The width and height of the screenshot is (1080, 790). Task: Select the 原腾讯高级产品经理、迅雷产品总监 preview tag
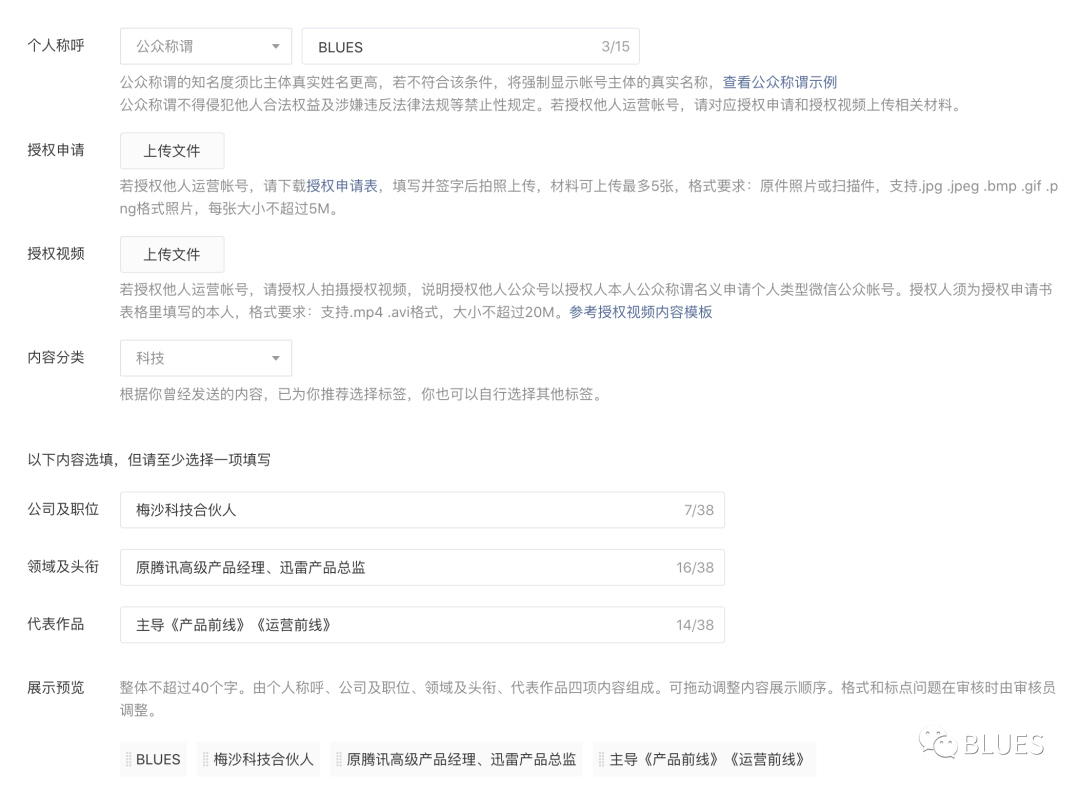click(461, 760)
